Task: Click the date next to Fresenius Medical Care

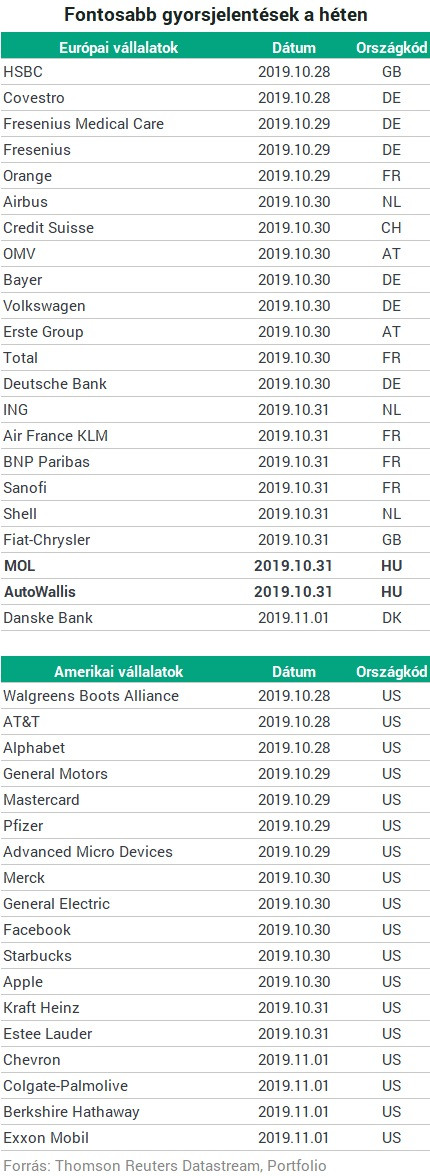Action: coord(293,124)
